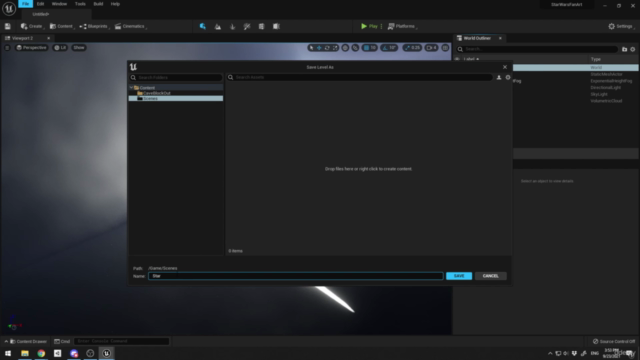The image size is (640, 360).
Task: Choose the viewport Translate gizmo tool
Action: click(319, 48)
